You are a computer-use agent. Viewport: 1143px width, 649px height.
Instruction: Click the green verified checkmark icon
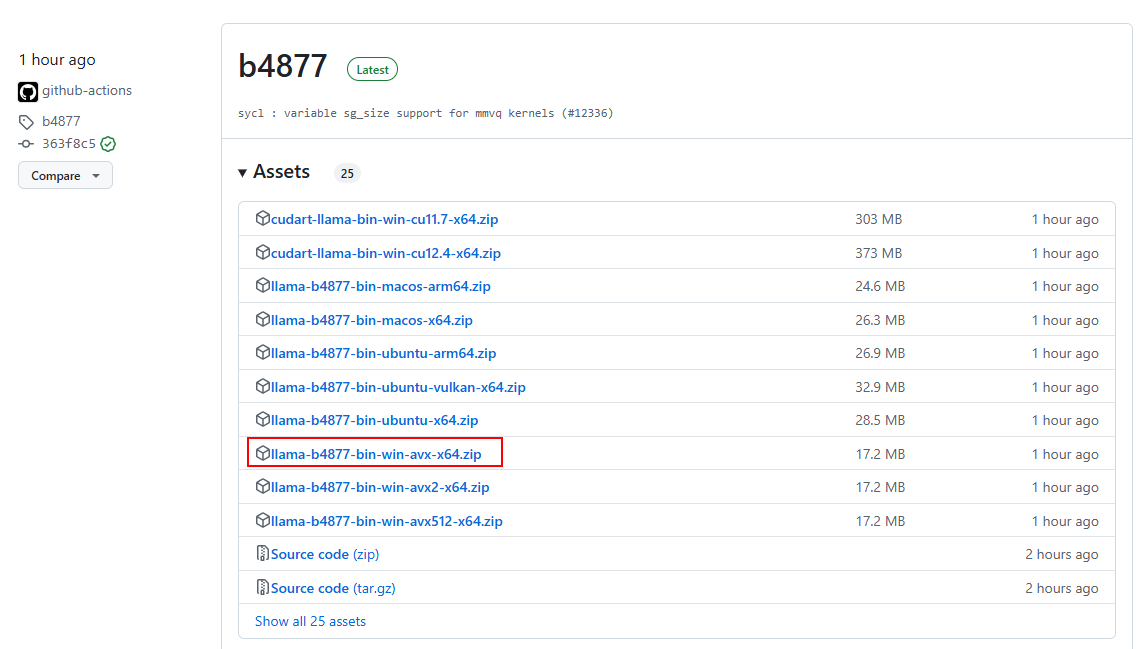tap(109, 144)
